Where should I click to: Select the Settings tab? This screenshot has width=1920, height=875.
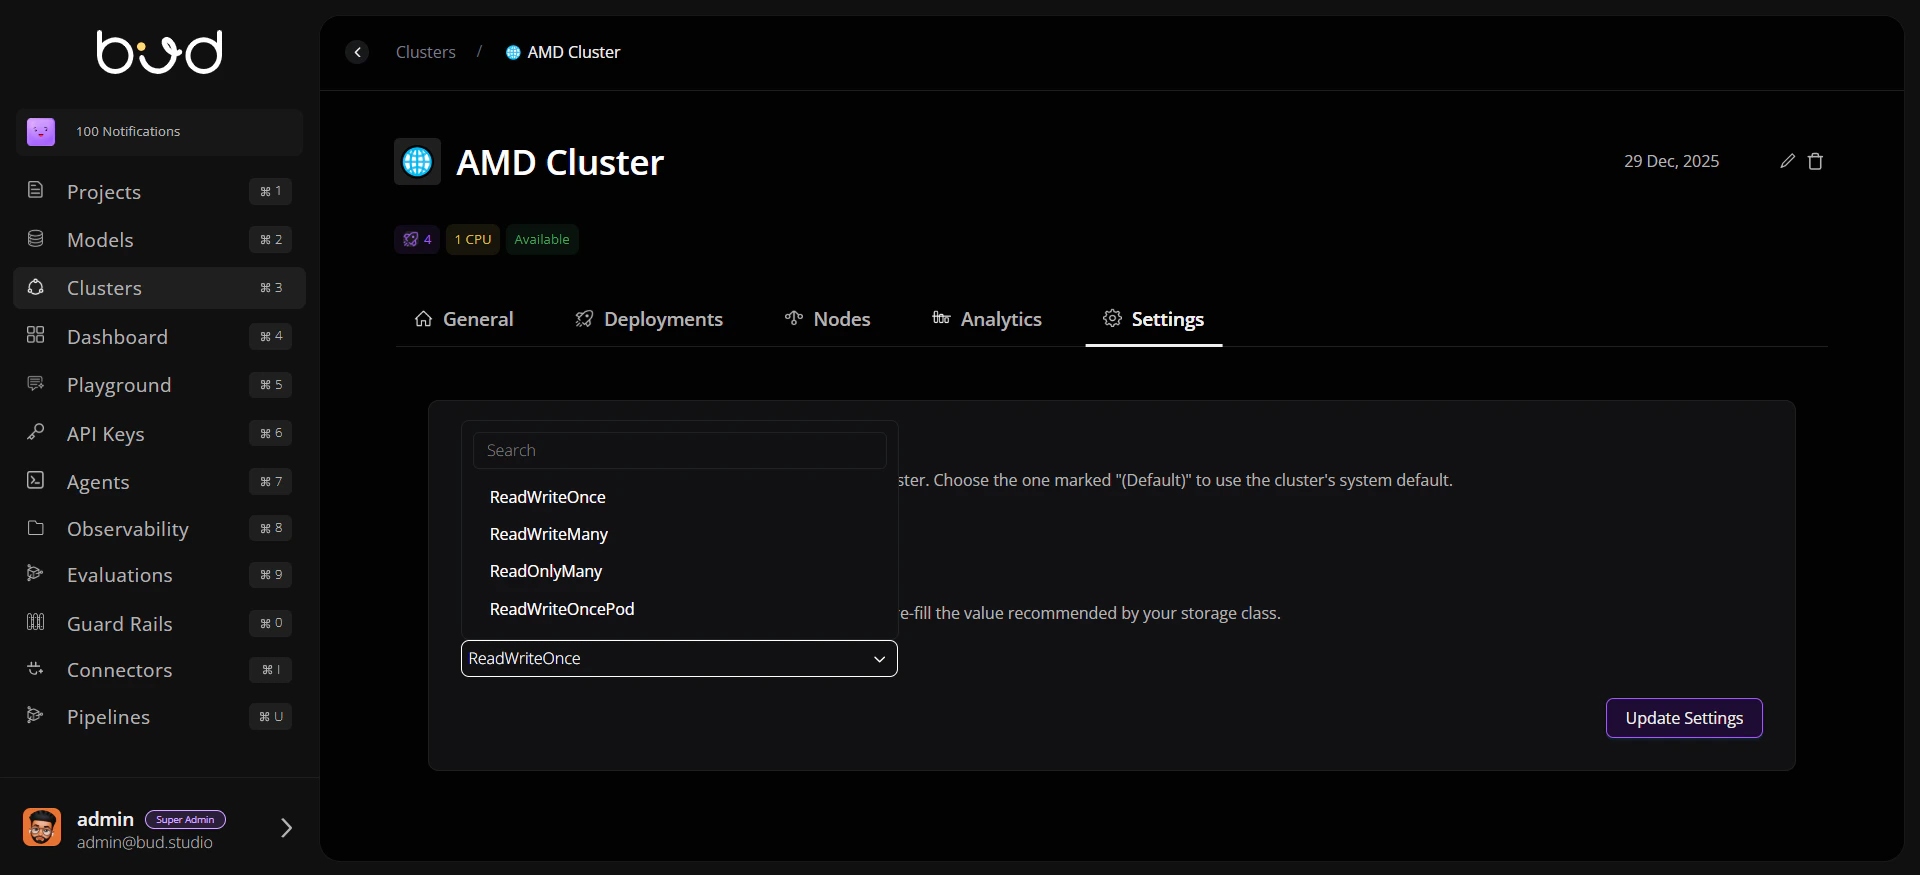coord(1154,319)
